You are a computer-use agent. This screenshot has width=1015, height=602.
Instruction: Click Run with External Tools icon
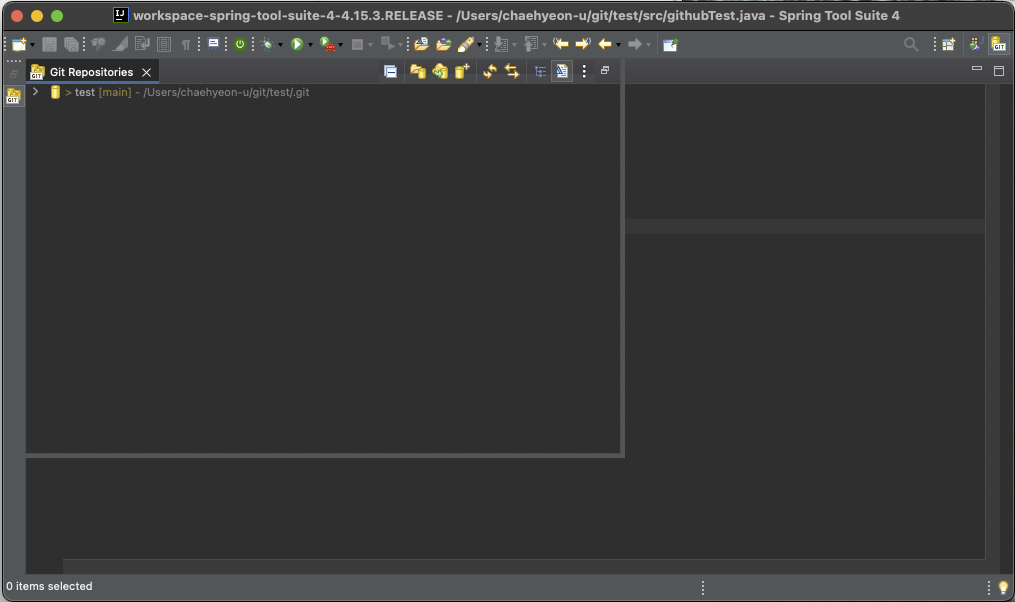click(328, 45)
